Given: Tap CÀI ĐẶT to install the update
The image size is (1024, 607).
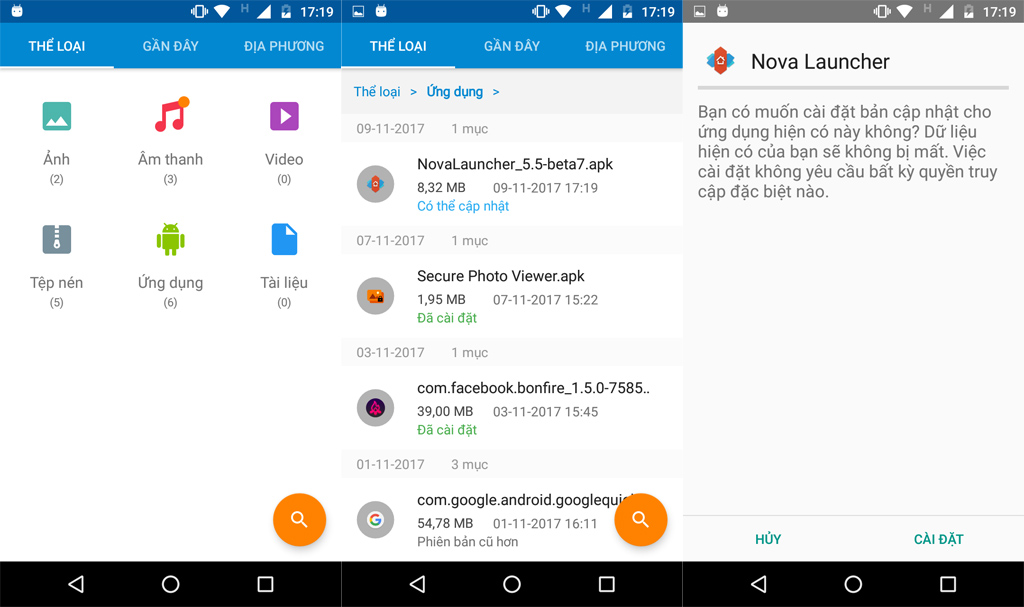Looking at the screenshot, I should click(x=938, y=539).
